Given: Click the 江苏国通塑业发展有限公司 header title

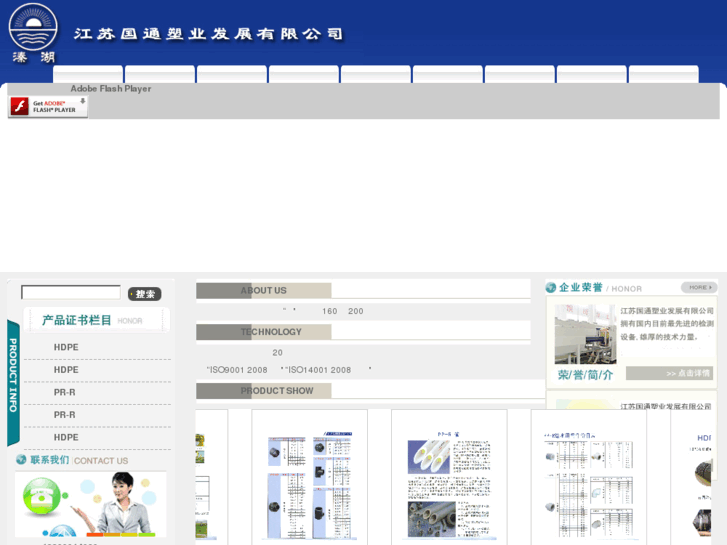Looking at the screenshot, I should [208, 34].
